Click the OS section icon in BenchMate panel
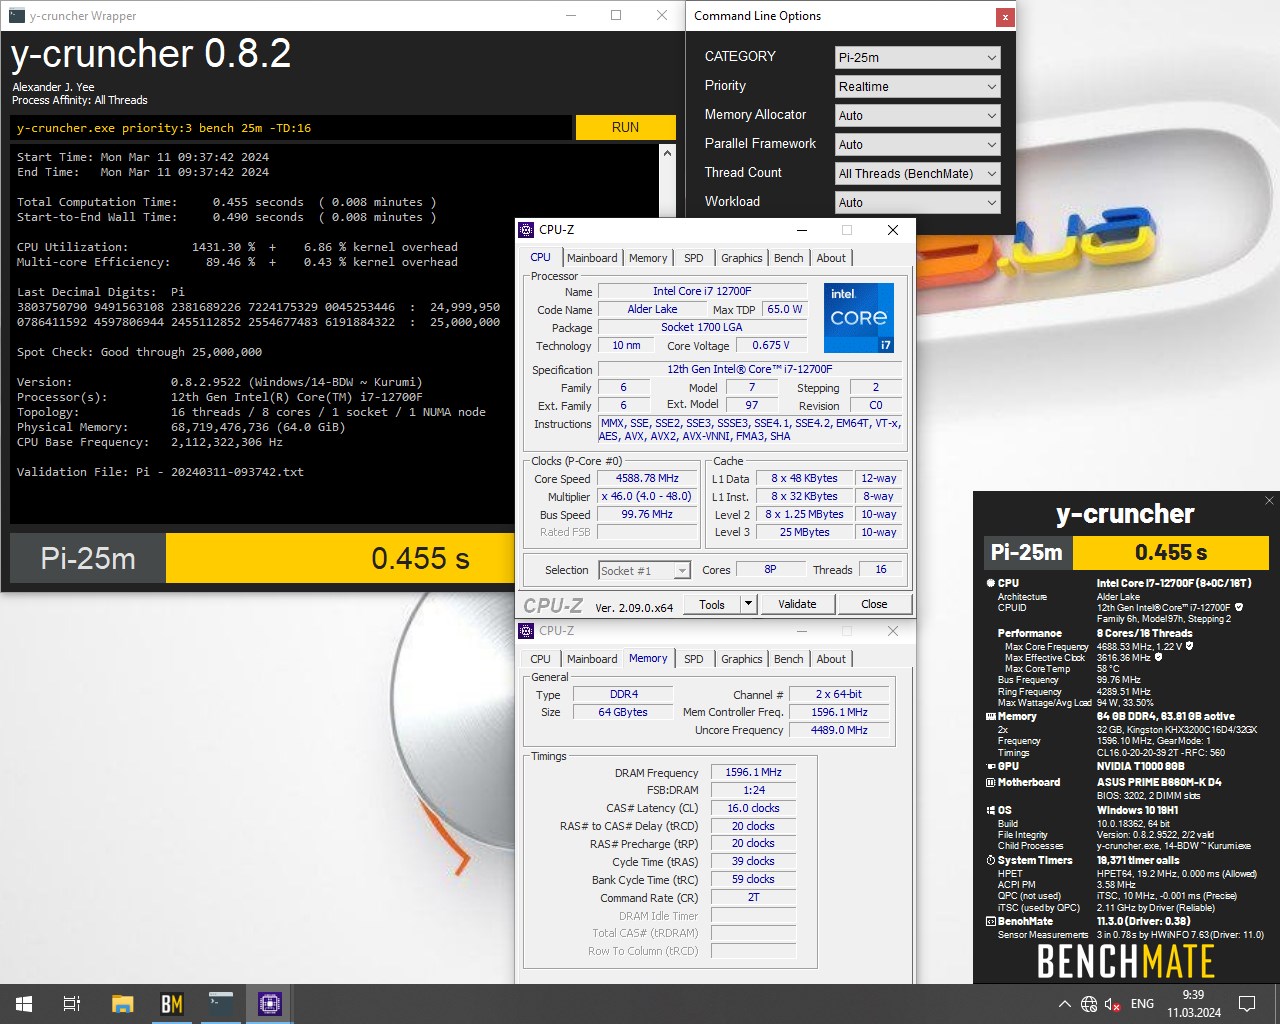 pyautogui.click(x=990, y=810)
